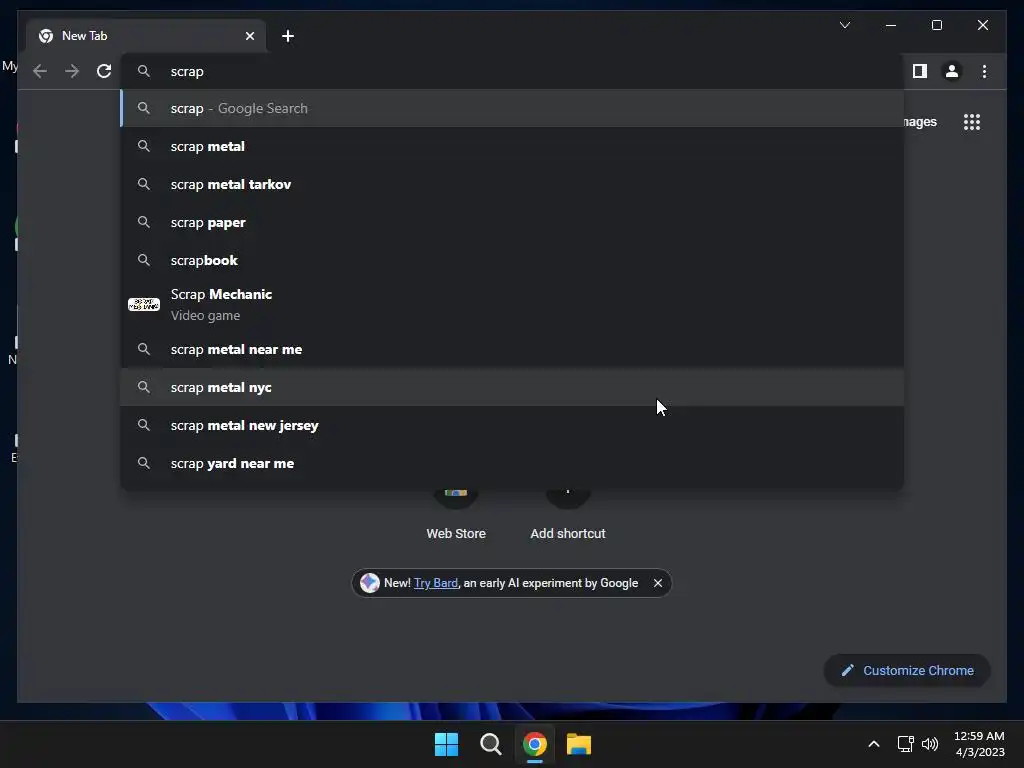Choose the 'scrap metal' suggestion

(x=513, y=146)
